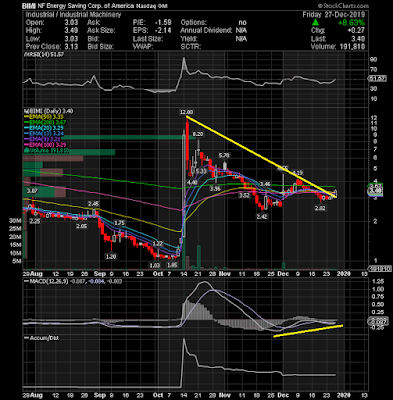Click the green up-arrow change indicator
The width and height of the screenshot is (393, 400).
[x=315, y=23]
